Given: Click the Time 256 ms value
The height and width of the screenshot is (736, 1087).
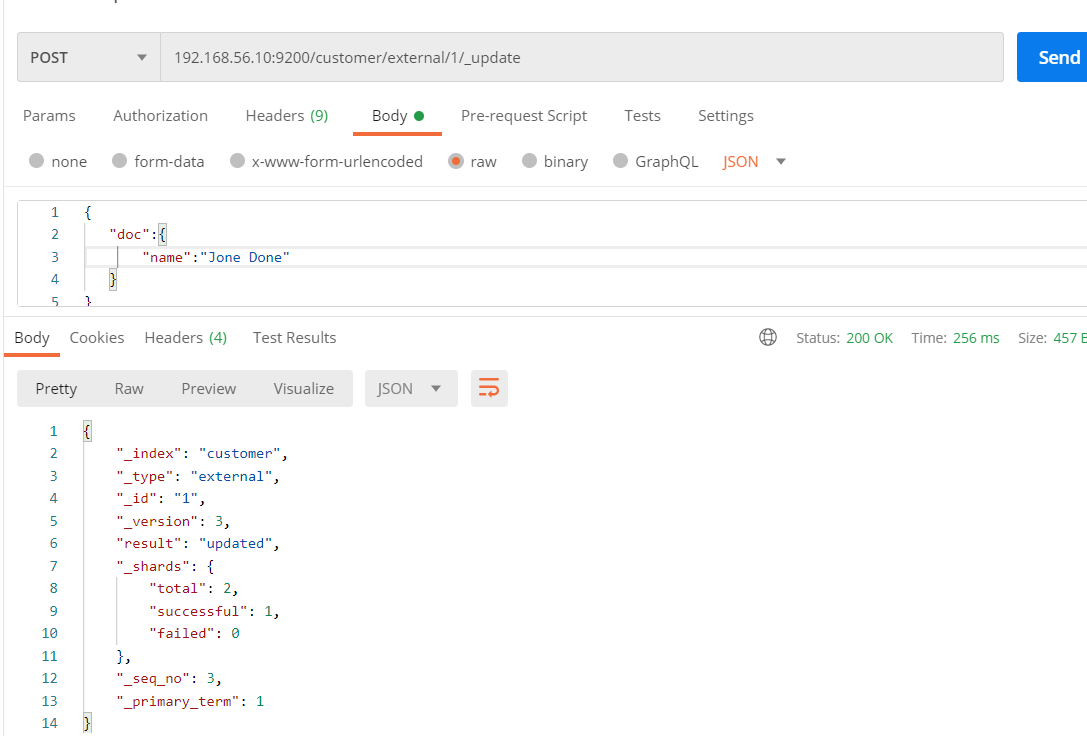Looking at the screenshot, I should pyautogui.click(x=955, y=338).
